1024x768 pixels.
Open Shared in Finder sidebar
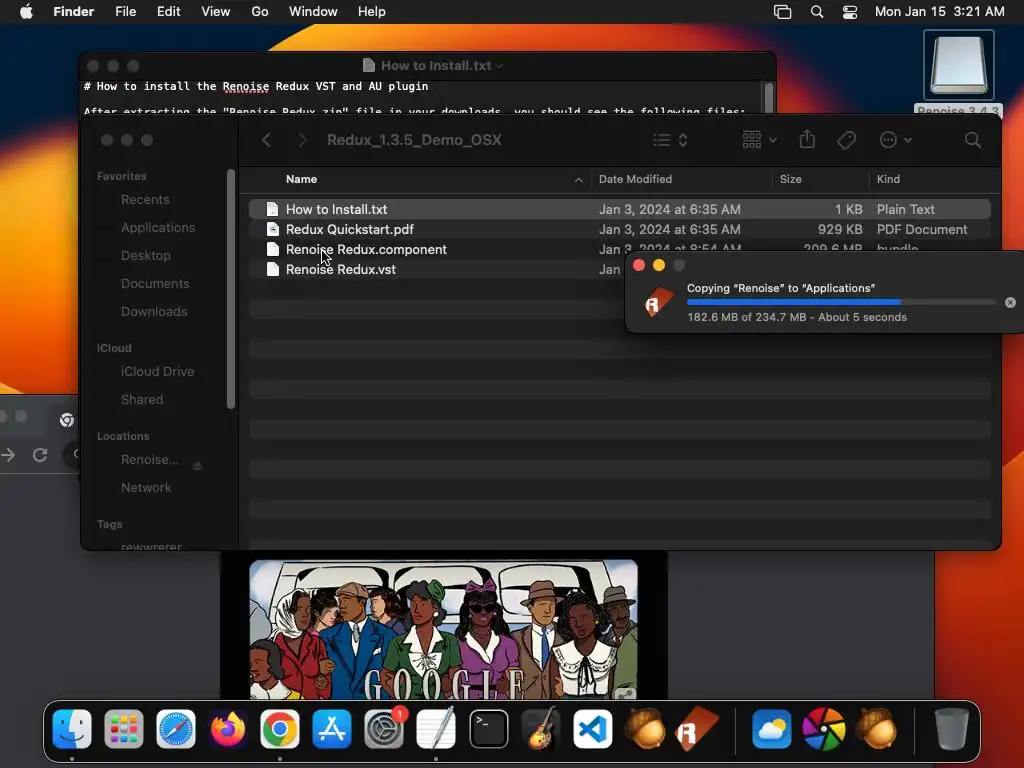click(142, 399)
